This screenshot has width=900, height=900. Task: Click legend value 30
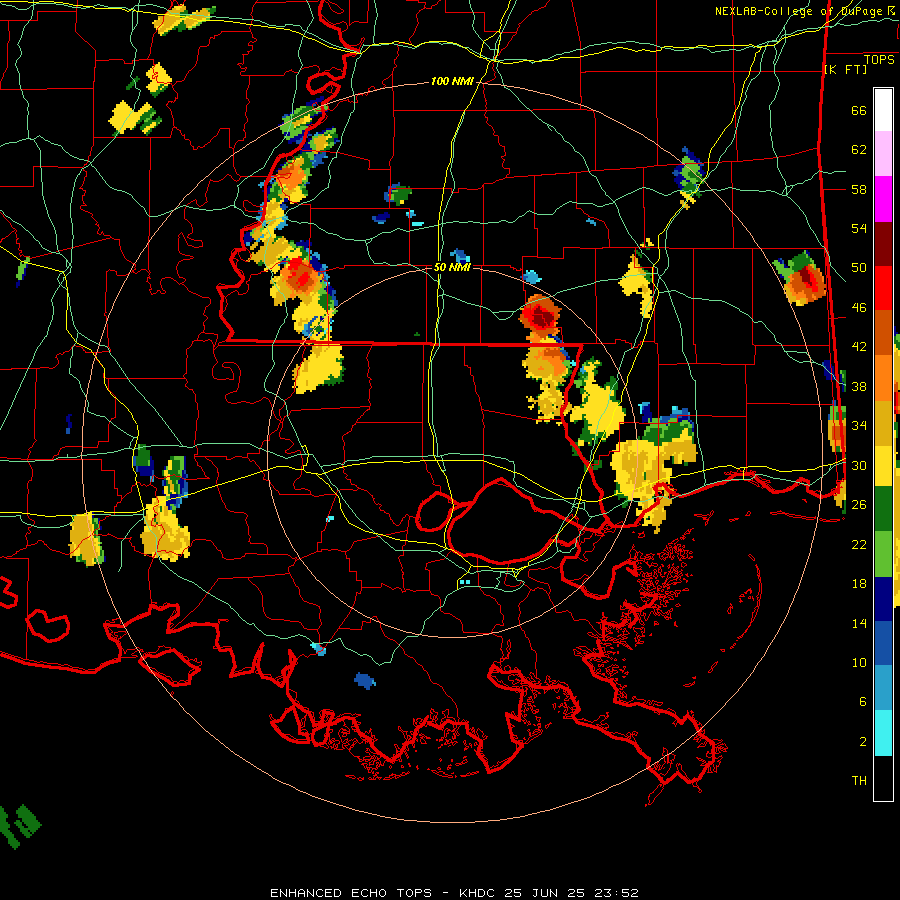point(859,465)
